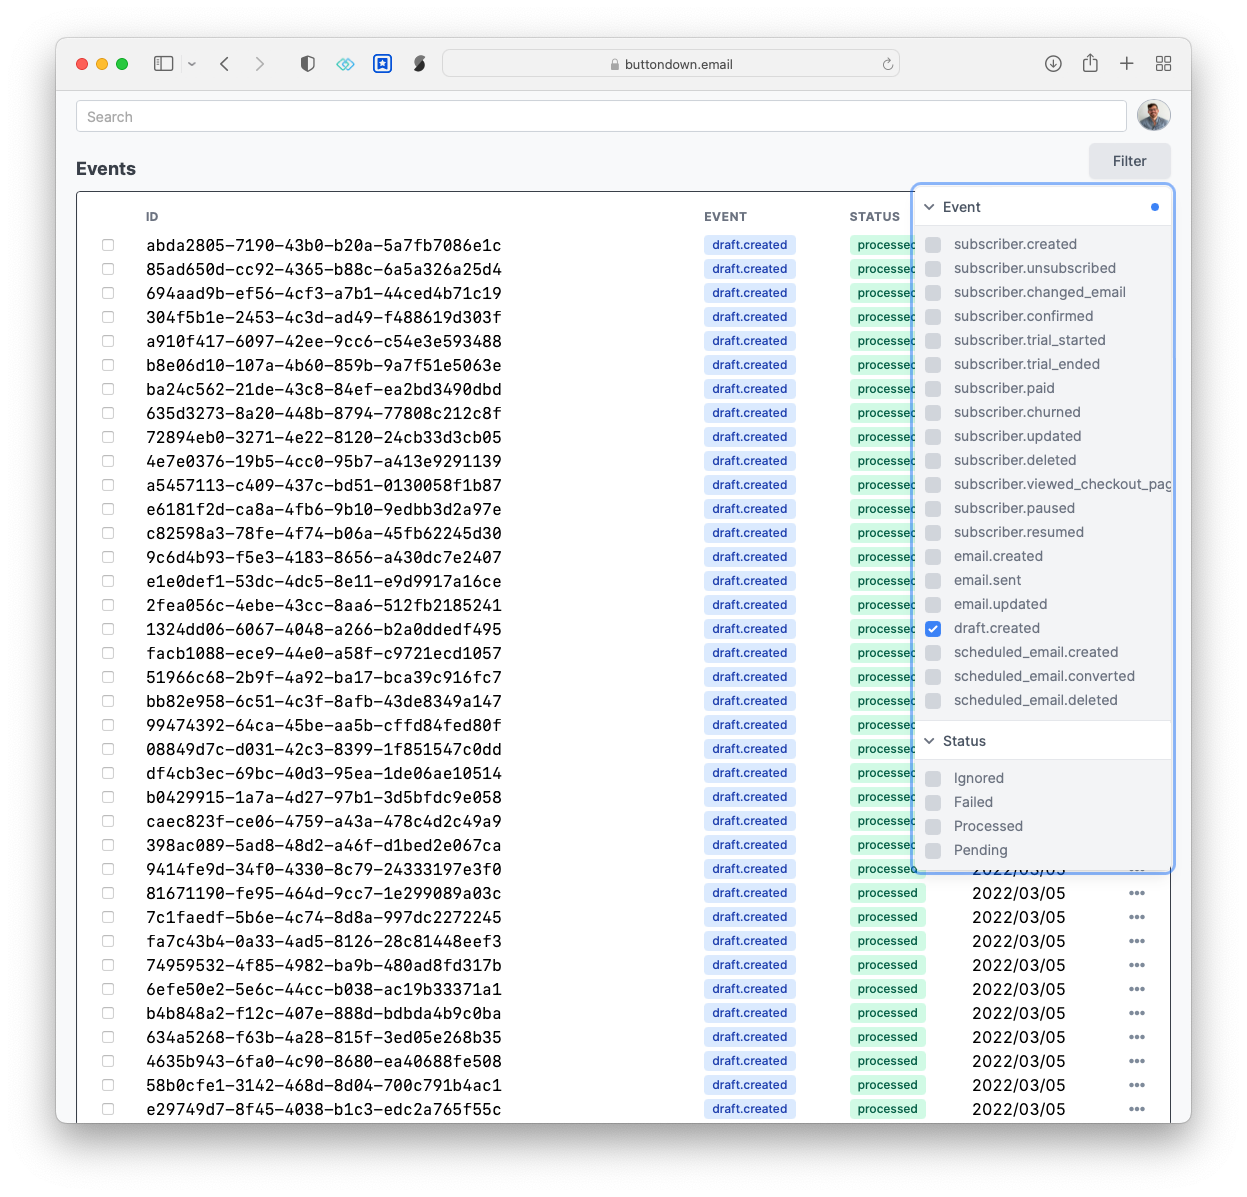This screenshot has width=1247, height=1197.
Task: Enable the Failed status filter
Action: [933, 803]
